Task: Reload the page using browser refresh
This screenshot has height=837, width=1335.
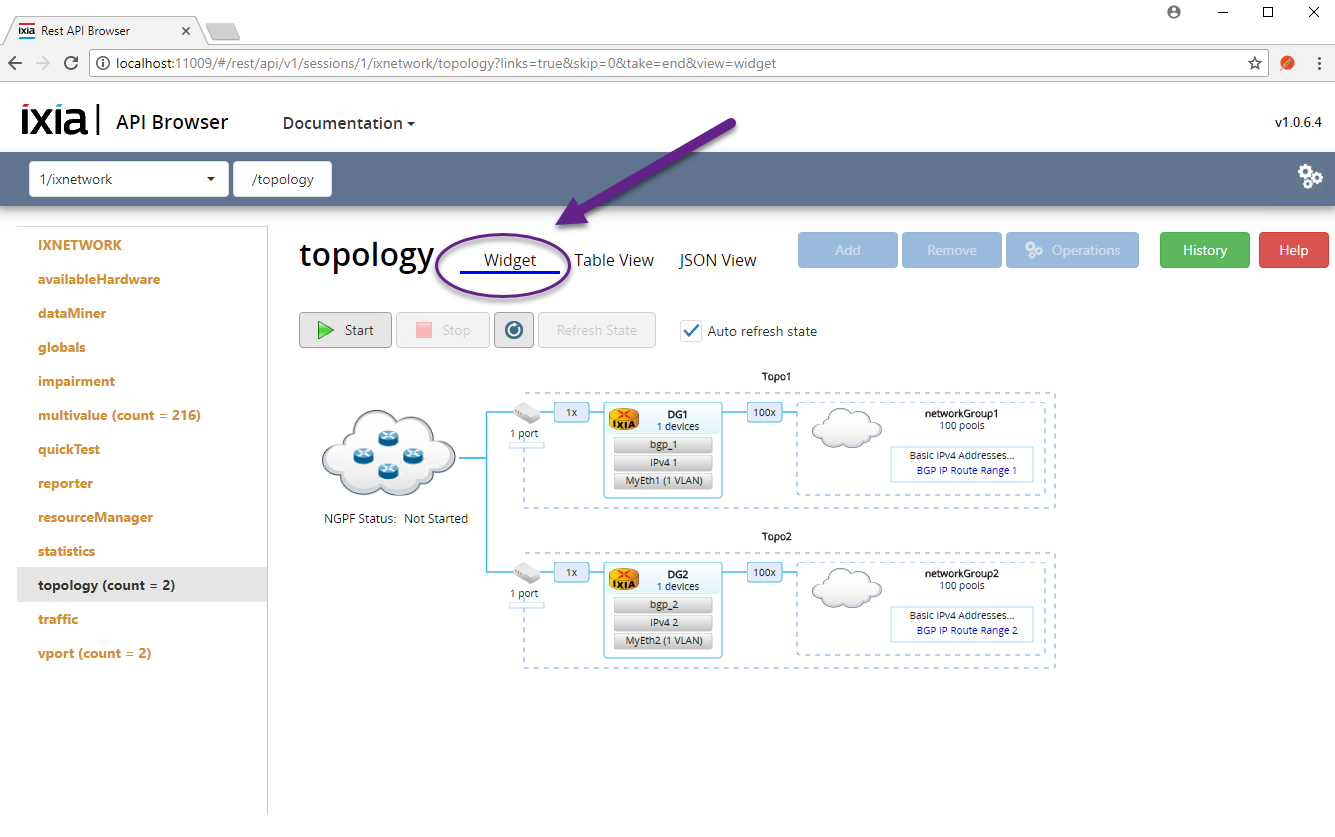Action: [71, 63]
